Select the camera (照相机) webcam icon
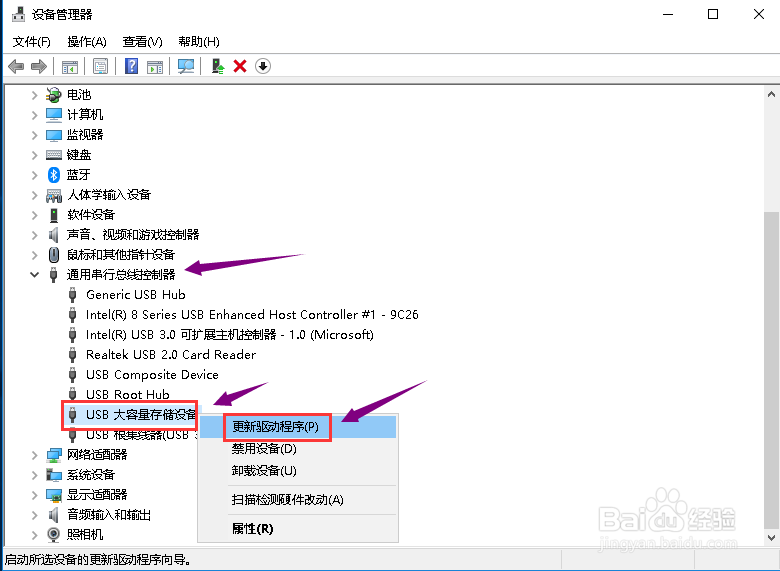The height and width of the screenshot is (571, 780). 54,535
